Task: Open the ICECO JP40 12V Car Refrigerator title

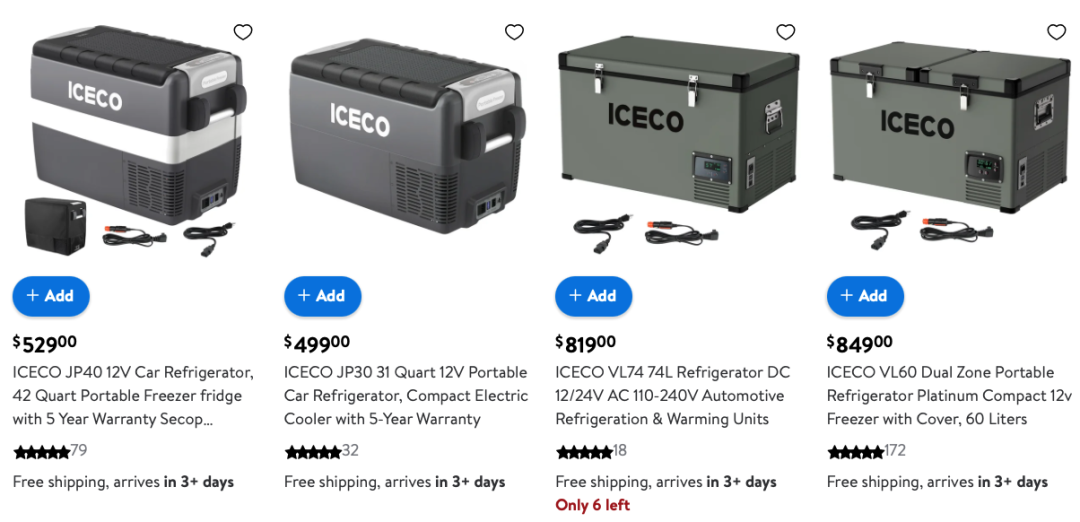Action: point(134,396)
